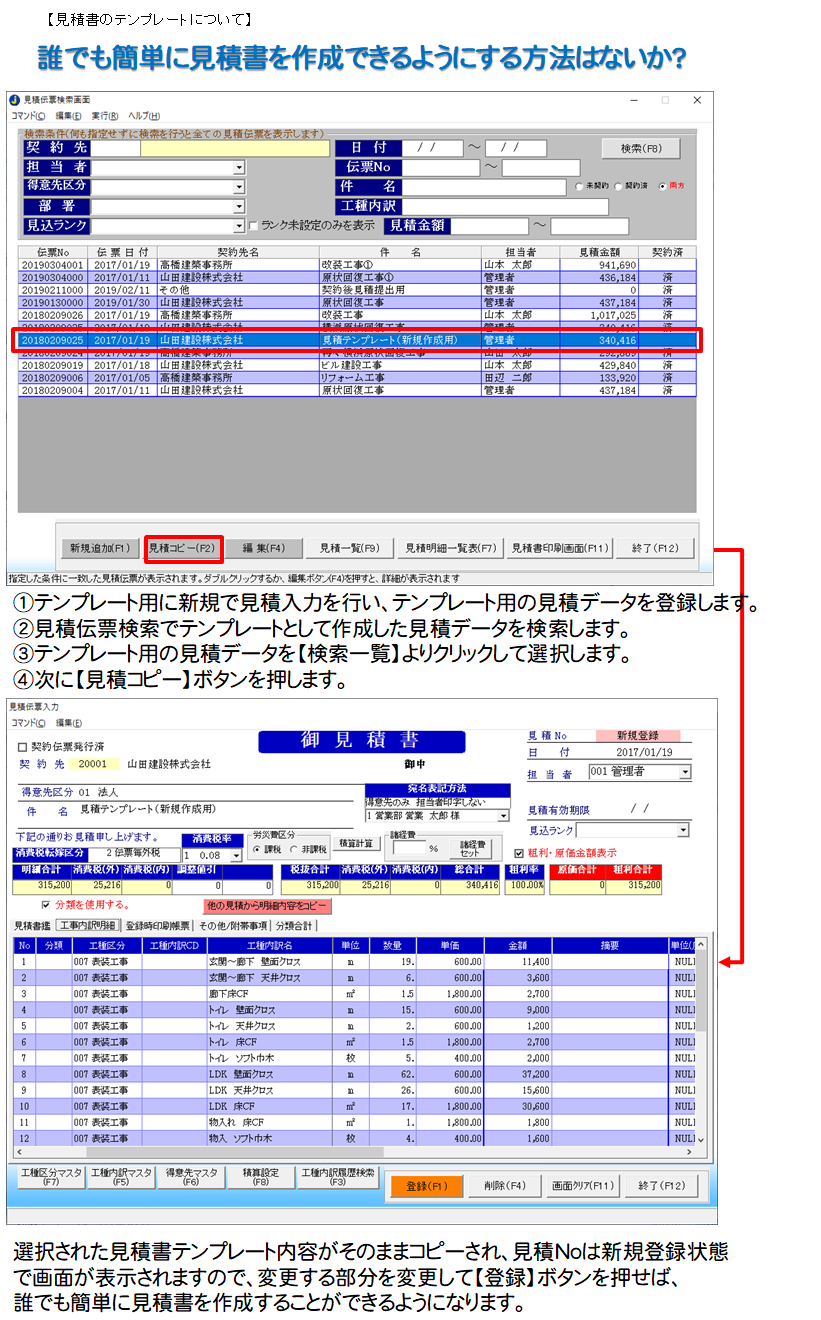Check ランク未設定のみを表示 checkbox
821x1320 pixels.
click(x=253, y=226)
